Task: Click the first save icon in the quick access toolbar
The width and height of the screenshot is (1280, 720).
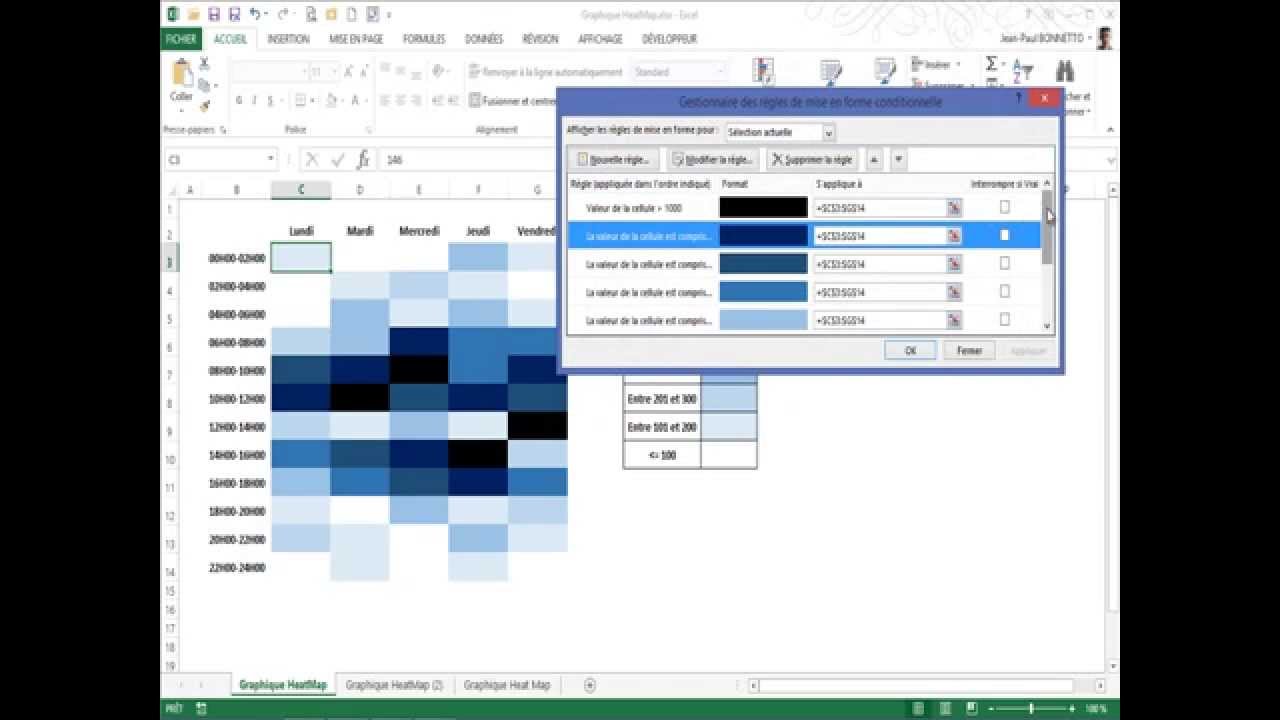Action: (213, 14)
